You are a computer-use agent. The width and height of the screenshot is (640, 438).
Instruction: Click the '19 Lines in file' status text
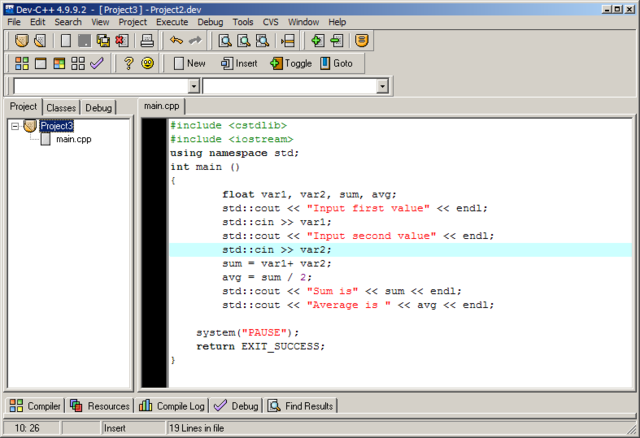(x=197, y=428)
